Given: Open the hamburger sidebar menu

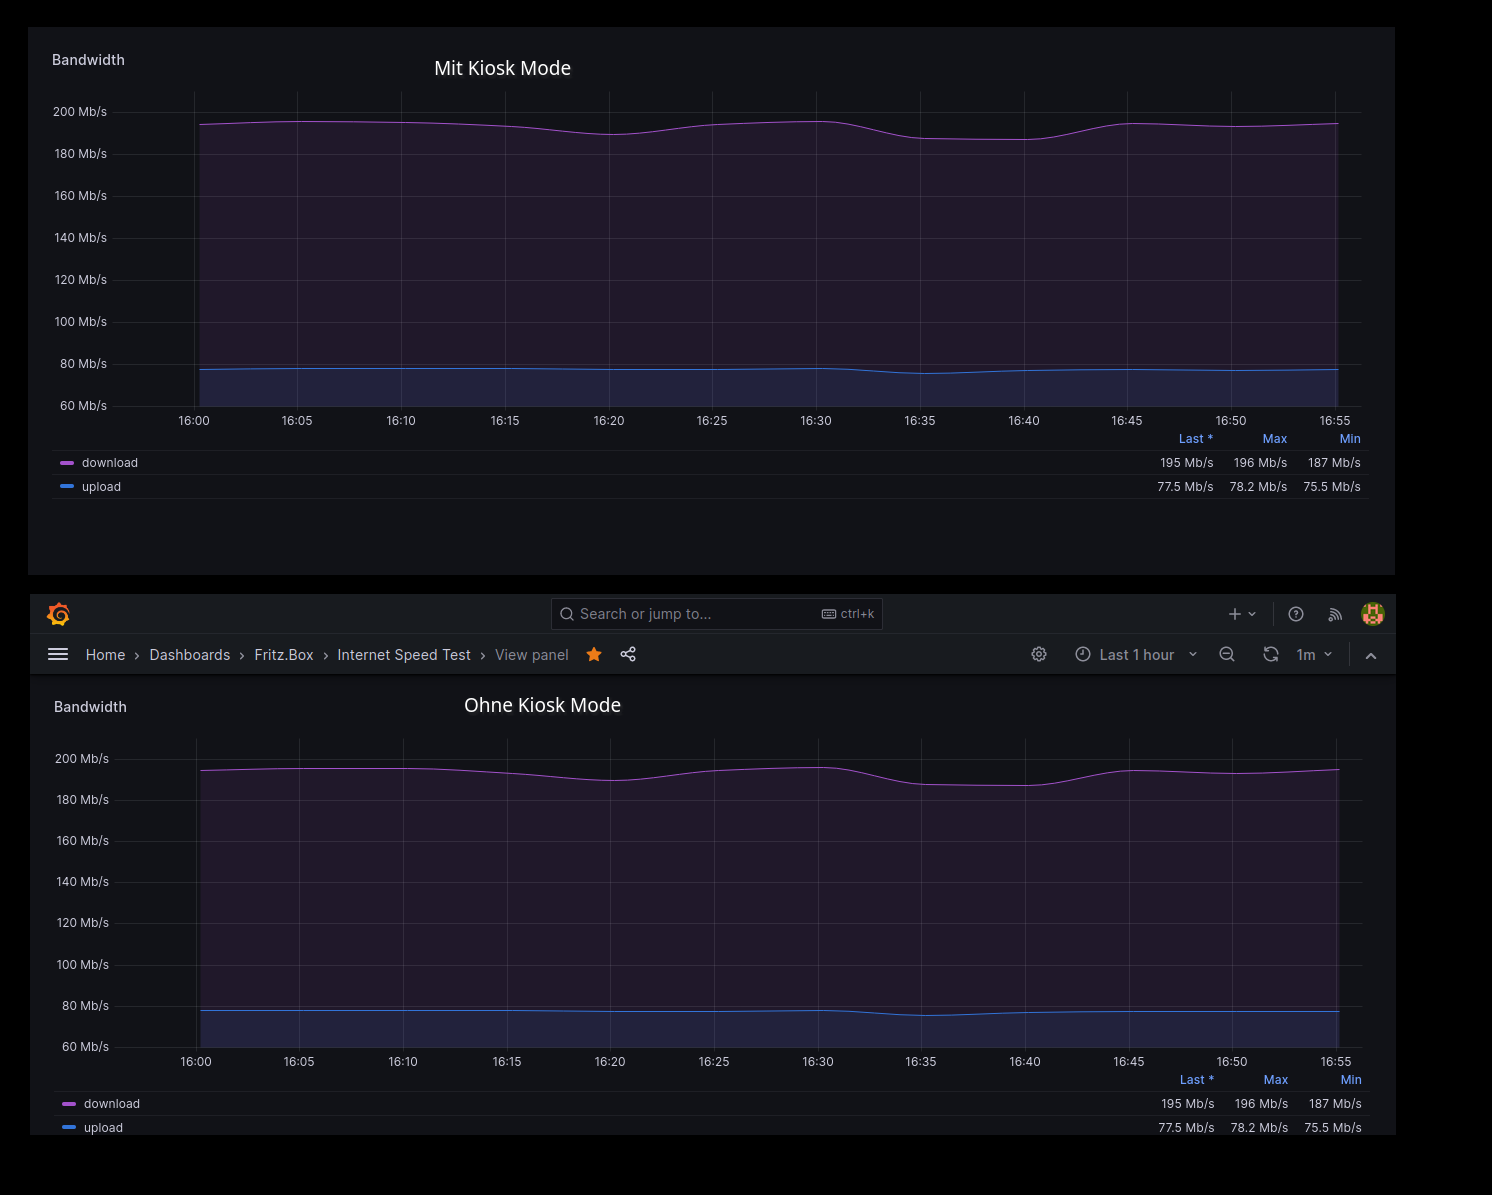Looking at the screenshot, I should pyautogui.click(x=58, y=654).
